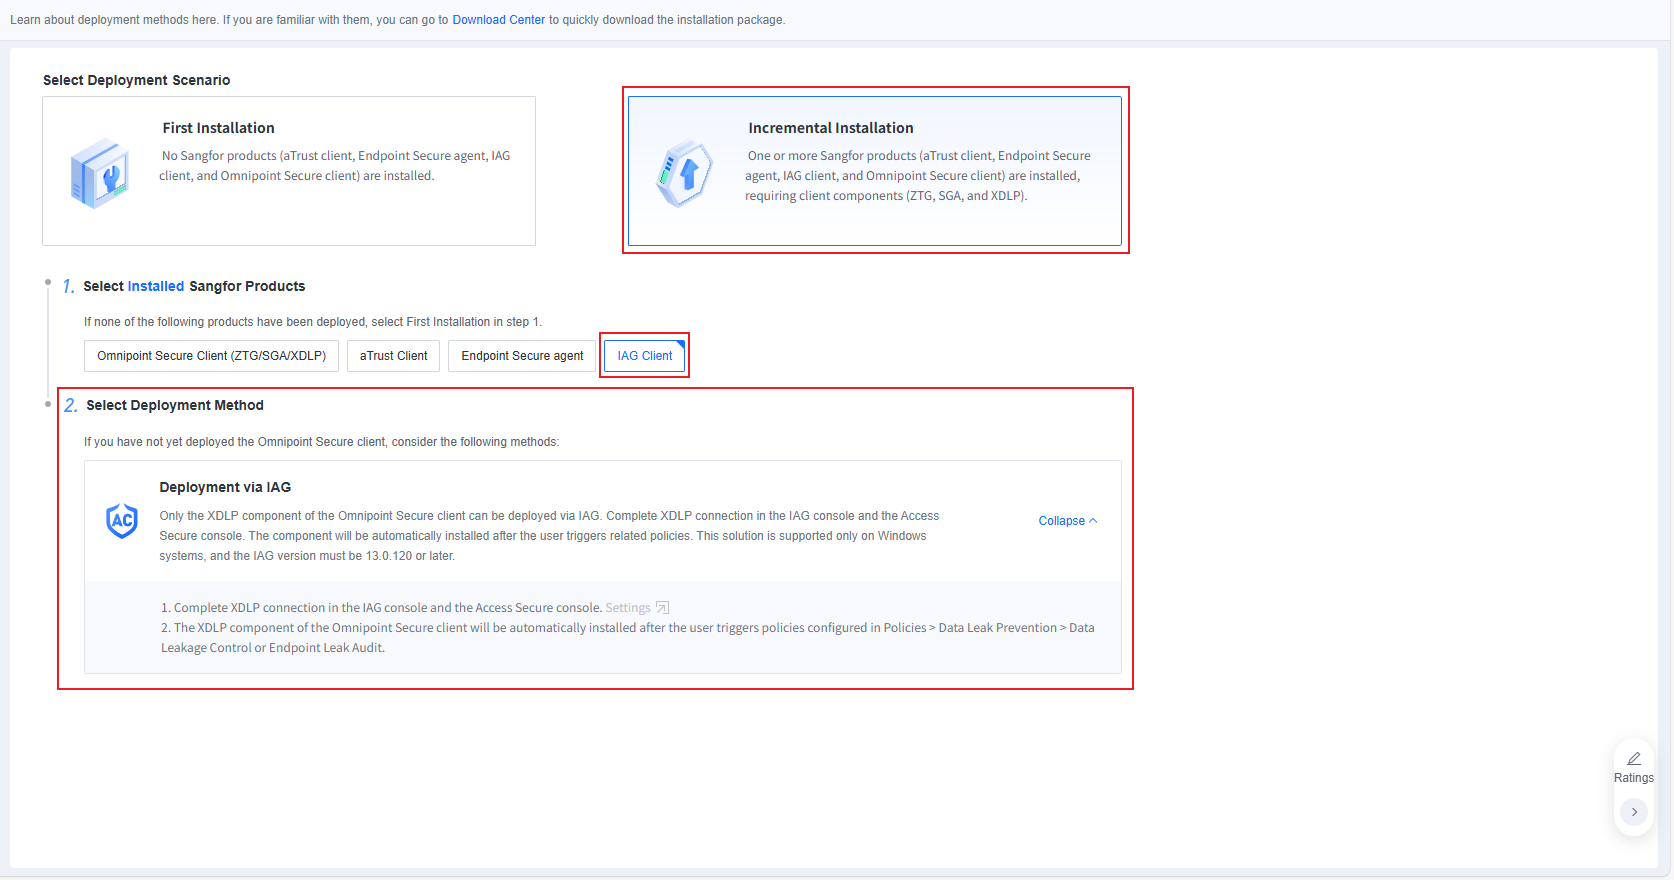The height and width of the screenshot is (880, 1674).
Task: Click 'If none of the following products' hint text
Action: (x=312, y=322)
